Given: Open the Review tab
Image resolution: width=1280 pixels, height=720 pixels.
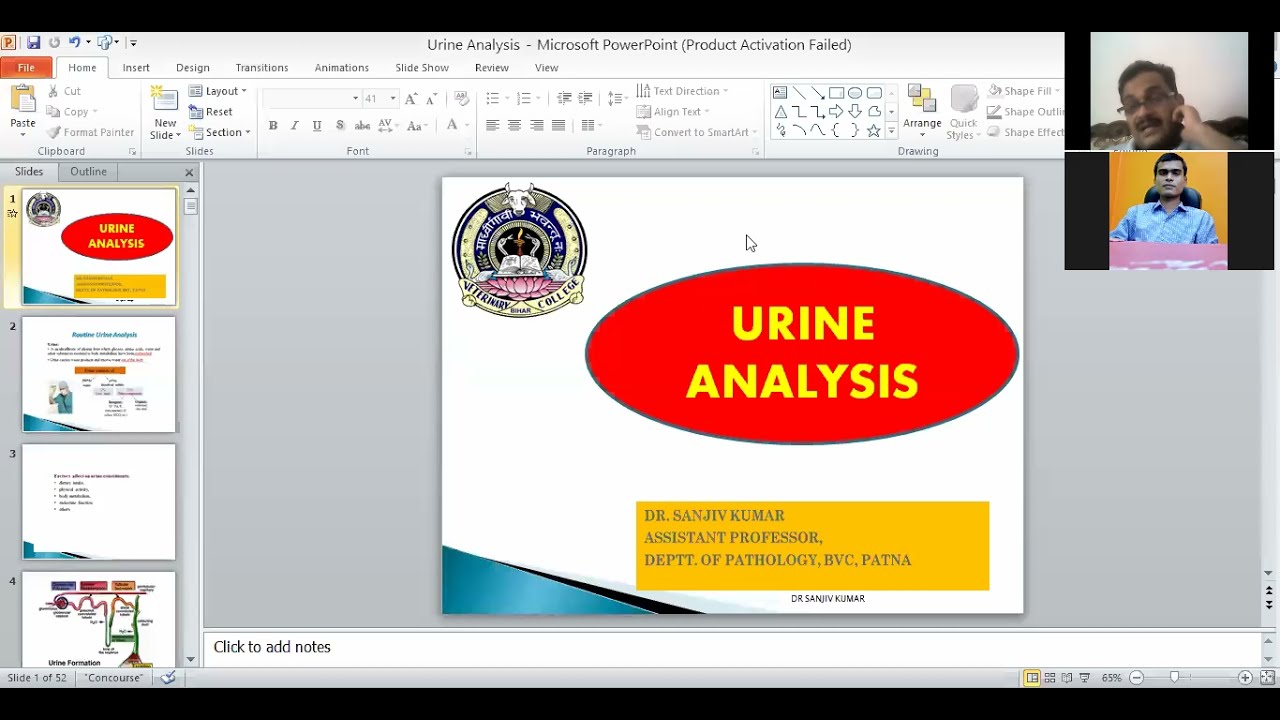Looking at the screenshot, I should [x=492, y=68].
